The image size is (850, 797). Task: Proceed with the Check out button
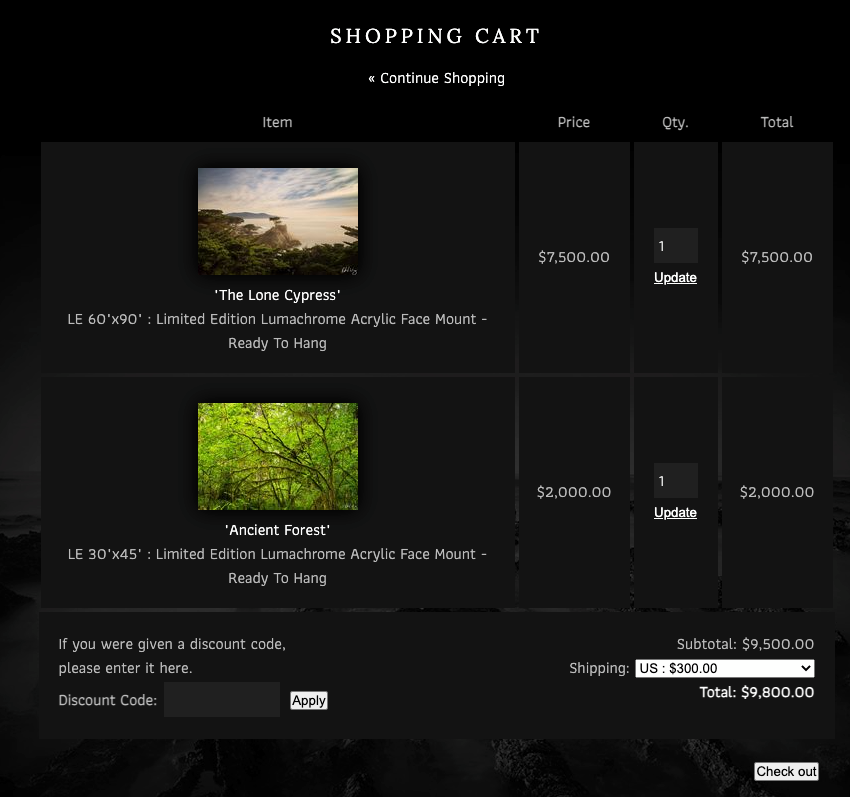786,771
